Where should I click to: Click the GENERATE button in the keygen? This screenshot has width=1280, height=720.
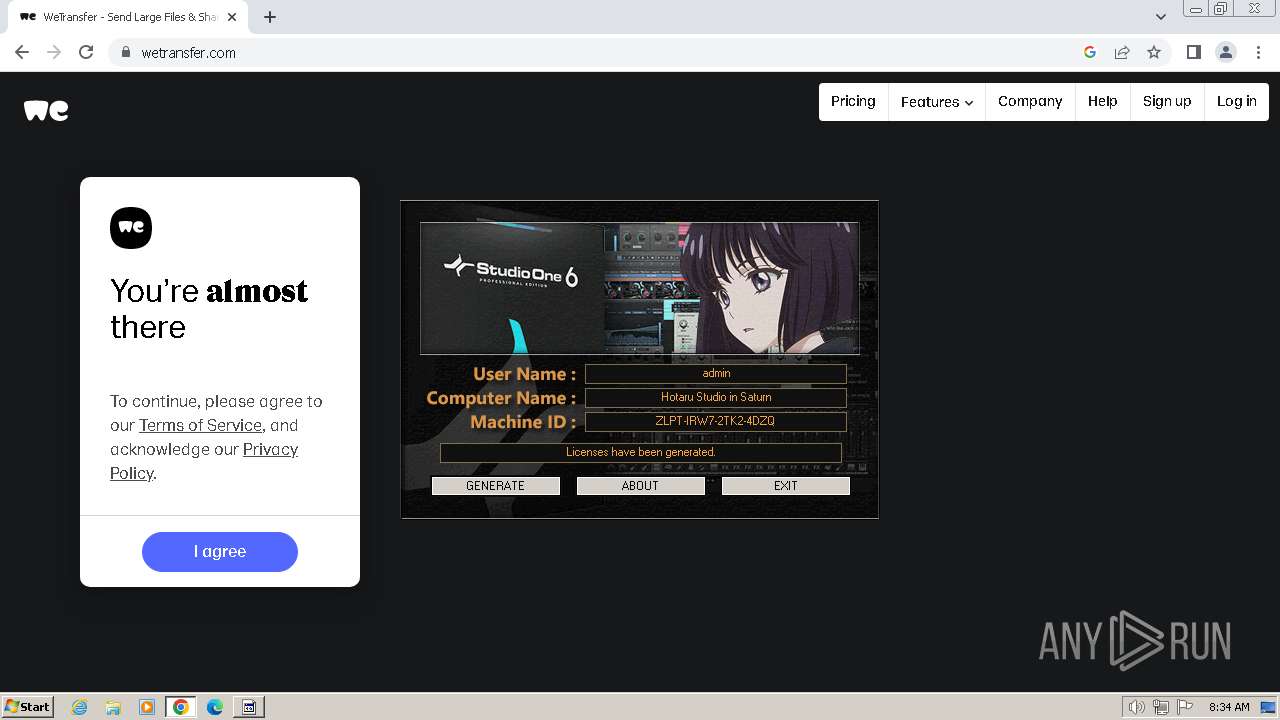coord(495,486)
